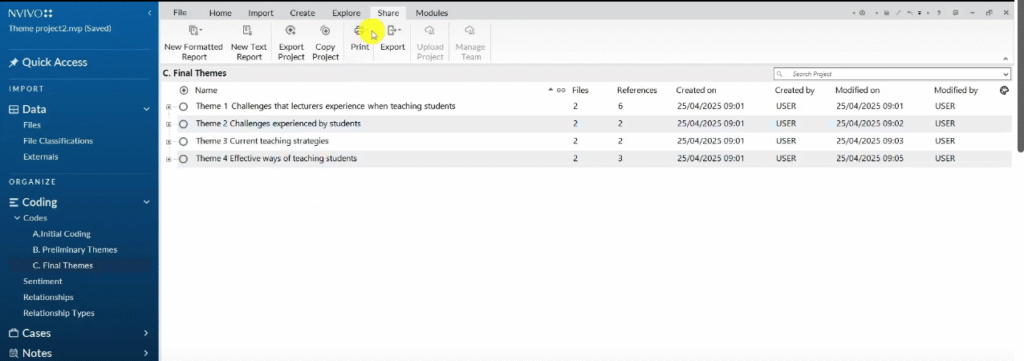This screenshot has width=1024, height=361.
Task: Switch to the Create tab
Action: click(x=302, y=13)
